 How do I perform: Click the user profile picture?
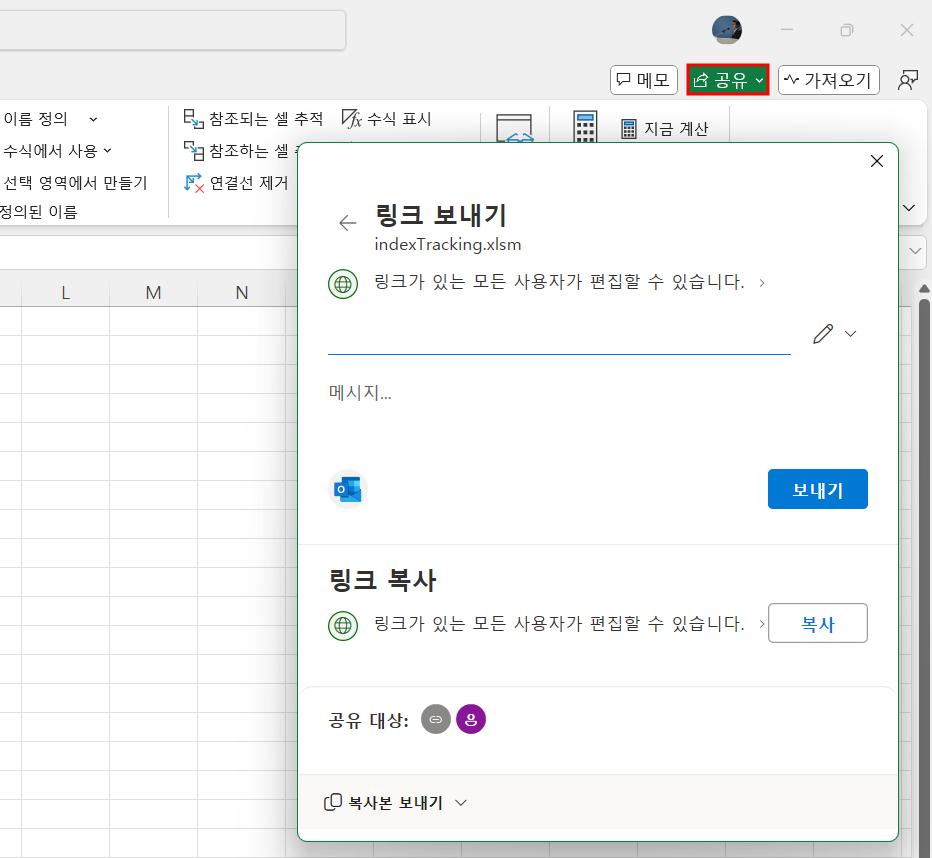(726, 30)
